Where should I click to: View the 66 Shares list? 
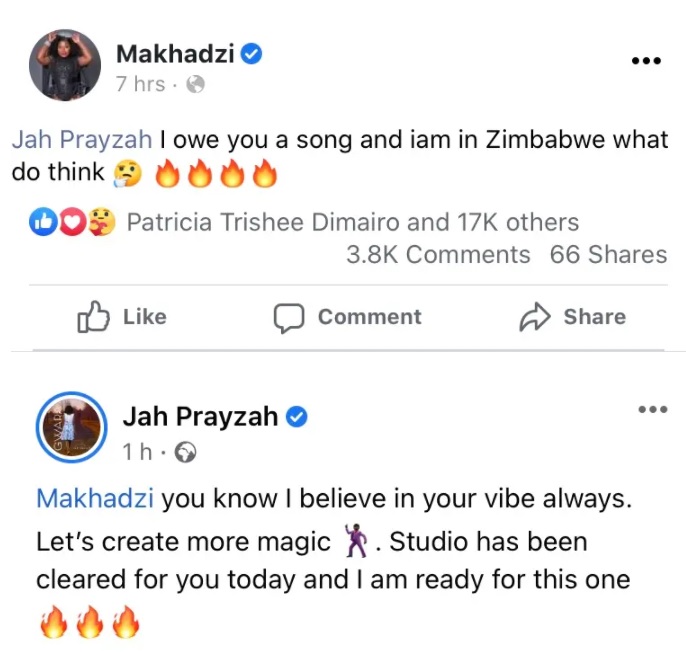(x=609, y=254)
